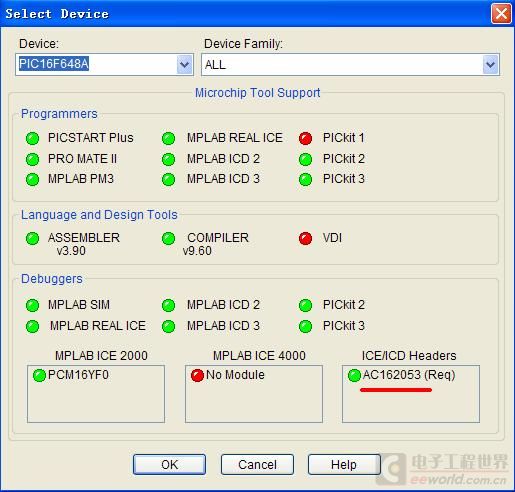Open the Device Family dropdown arrow
This screenshot has width=515, height=492.
tap(490, 64)
